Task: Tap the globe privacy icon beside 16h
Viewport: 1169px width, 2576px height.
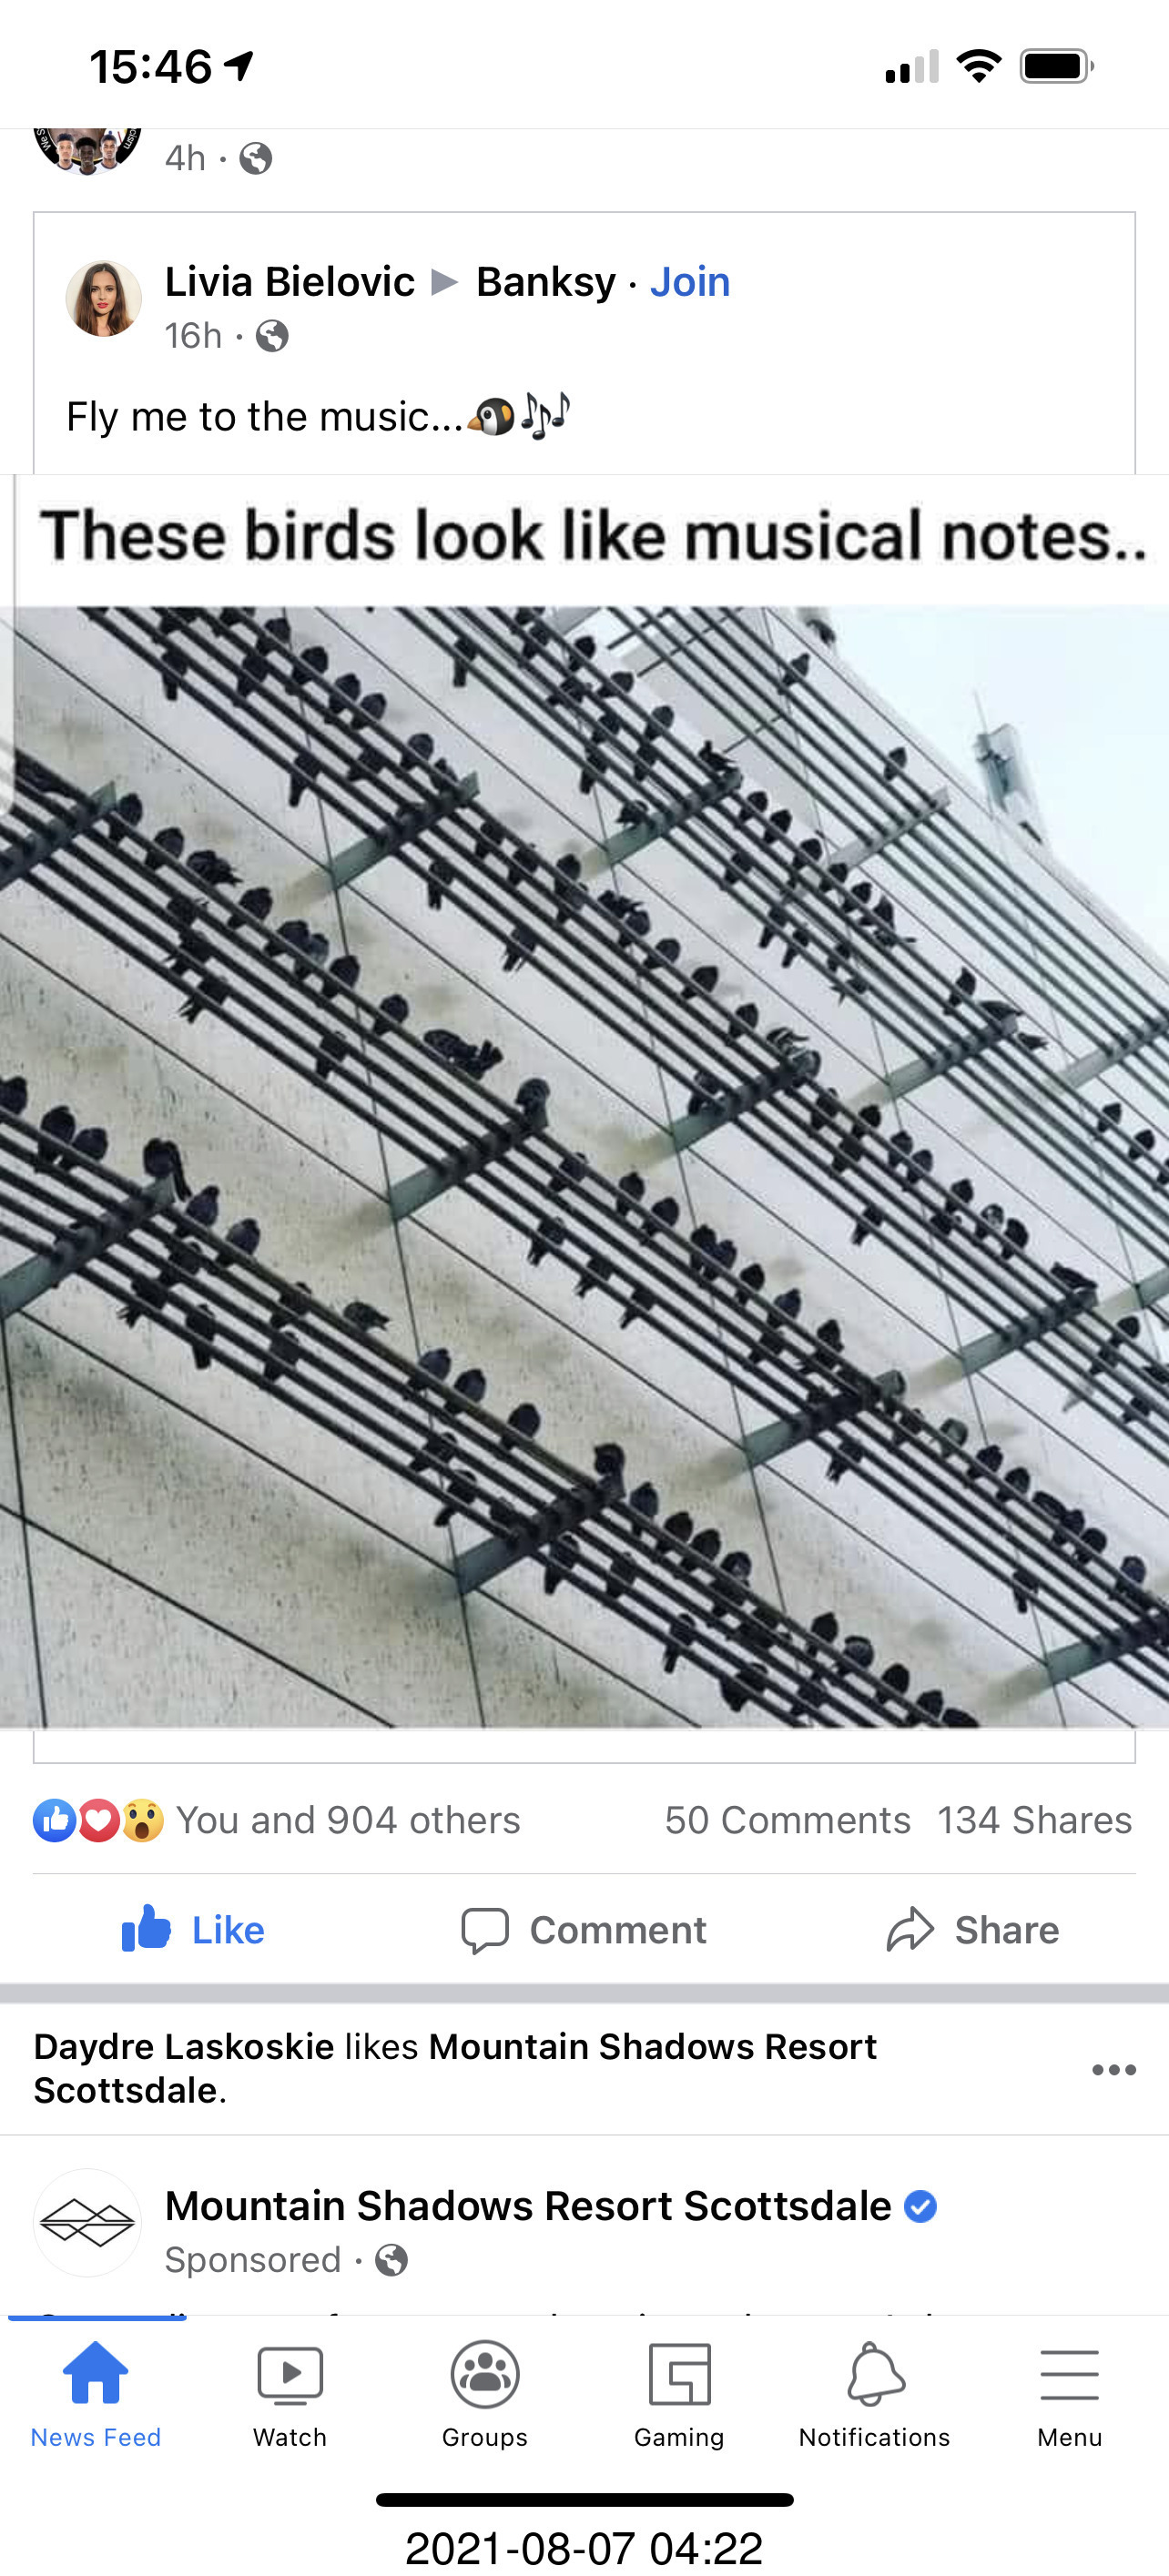Action: [272, 336]
